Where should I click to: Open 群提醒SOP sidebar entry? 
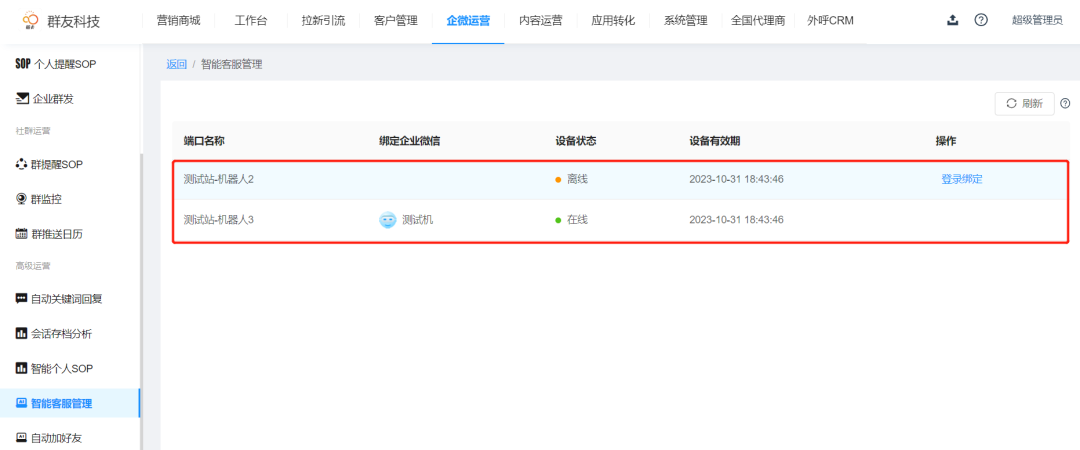[x=49, y=165]
